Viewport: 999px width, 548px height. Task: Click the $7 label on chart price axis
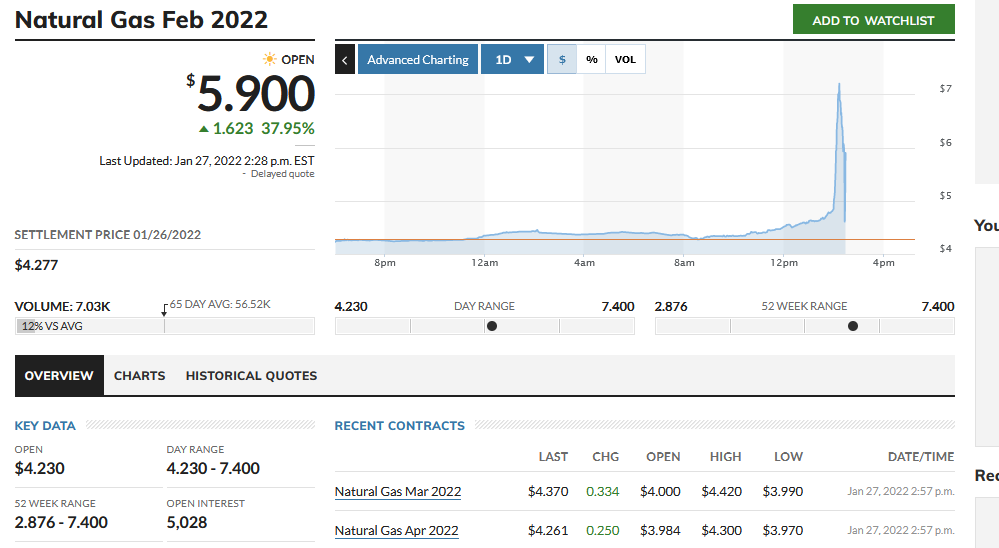pos(945,89)
